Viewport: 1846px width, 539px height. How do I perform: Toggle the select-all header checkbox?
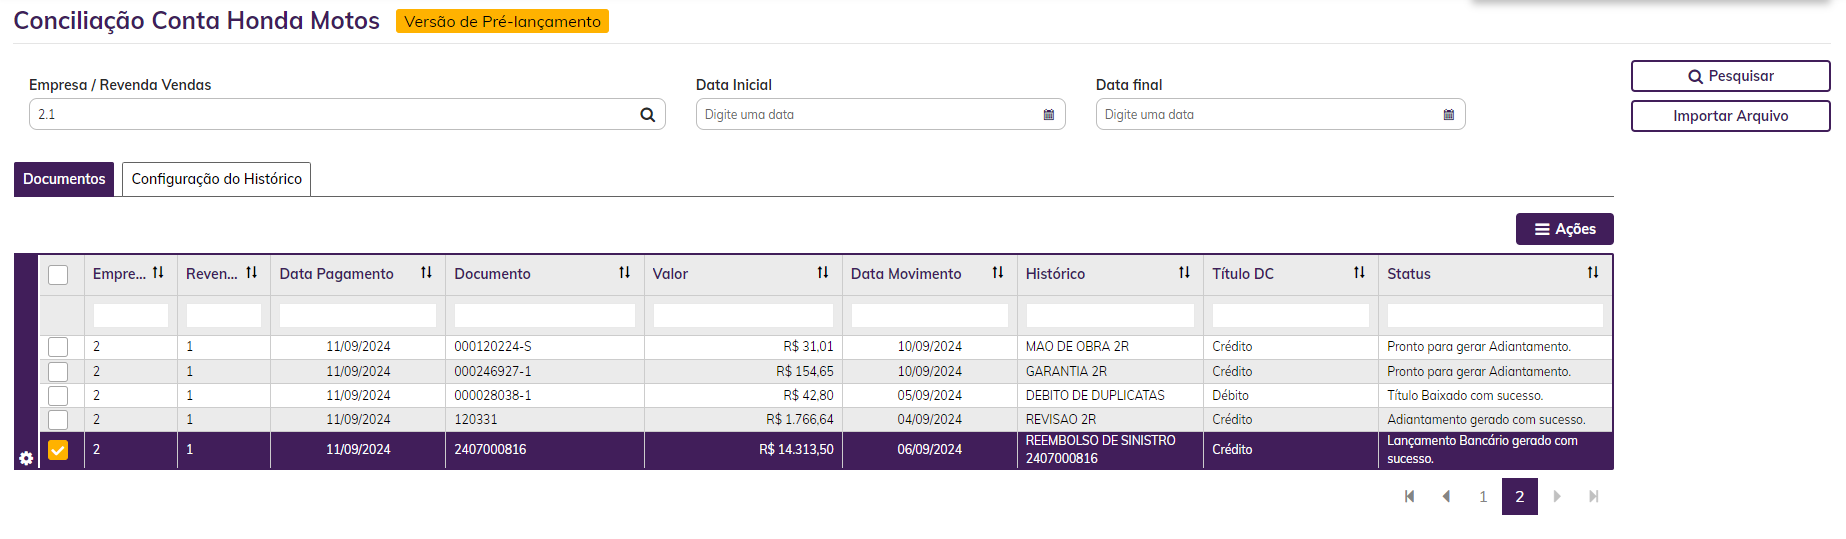pos(58,274)
